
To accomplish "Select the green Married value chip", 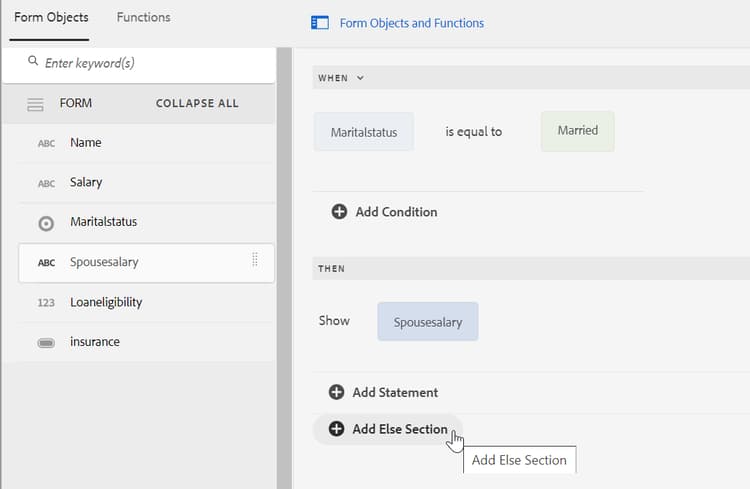I will tap(577, 131).
